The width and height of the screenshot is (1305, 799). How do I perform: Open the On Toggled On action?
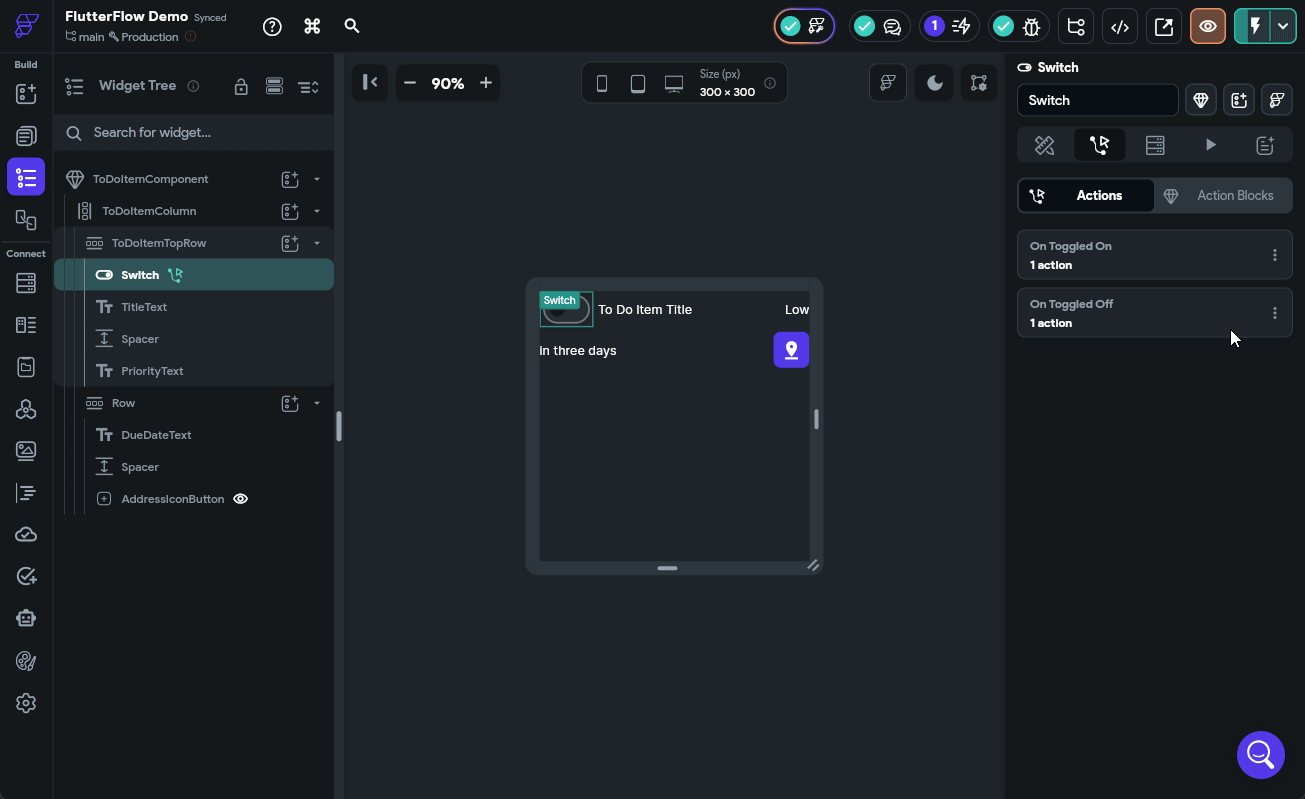[x=1155, y=255]
